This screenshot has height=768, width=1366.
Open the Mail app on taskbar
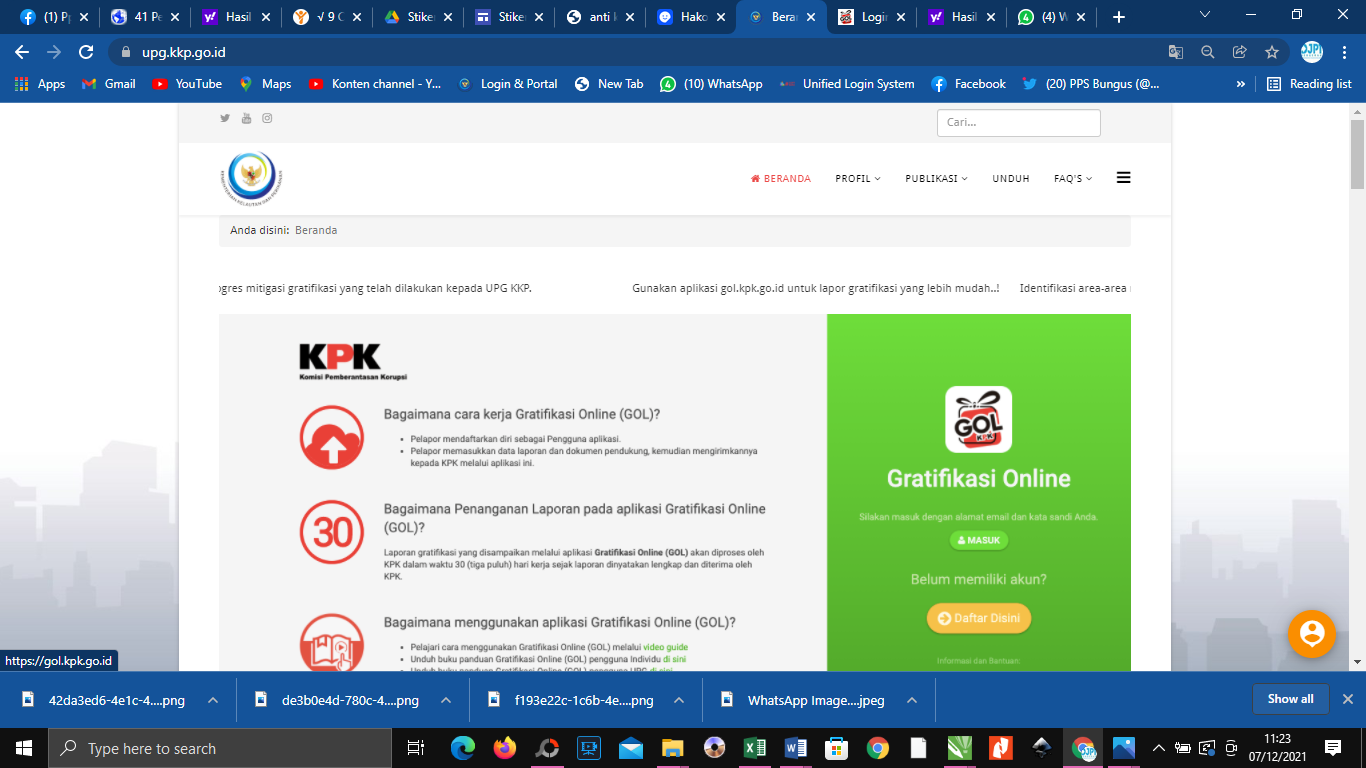click(630, 748)
